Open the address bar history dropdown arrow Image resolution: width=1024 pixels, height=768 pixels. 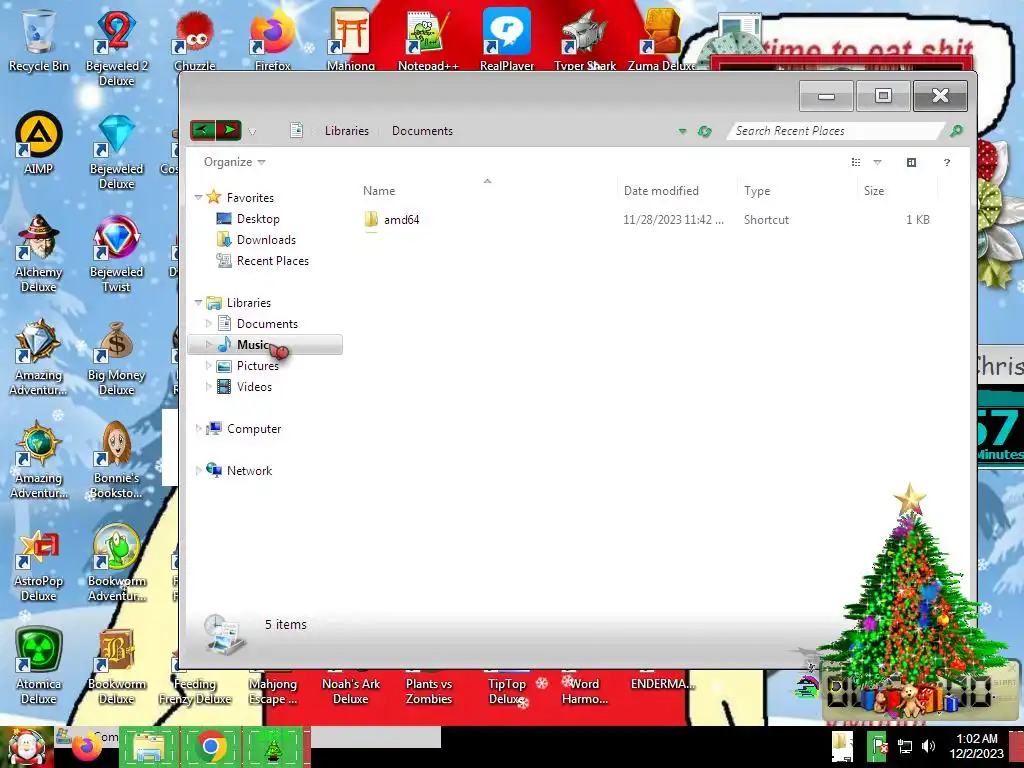[x=682, y=131]
